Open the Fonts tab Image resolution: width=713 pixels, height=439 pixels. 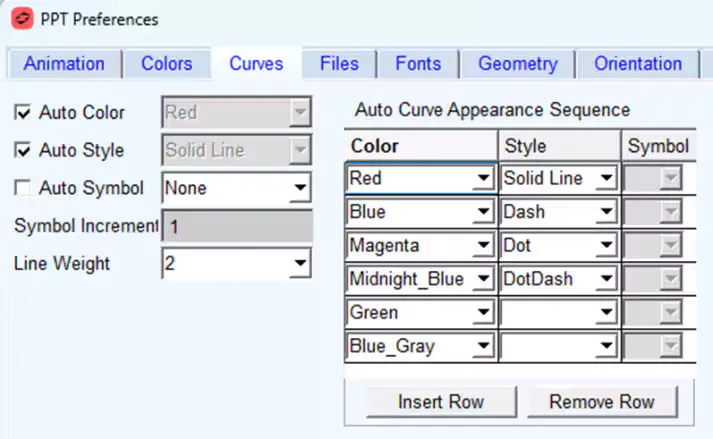click(x=418, y=64)
